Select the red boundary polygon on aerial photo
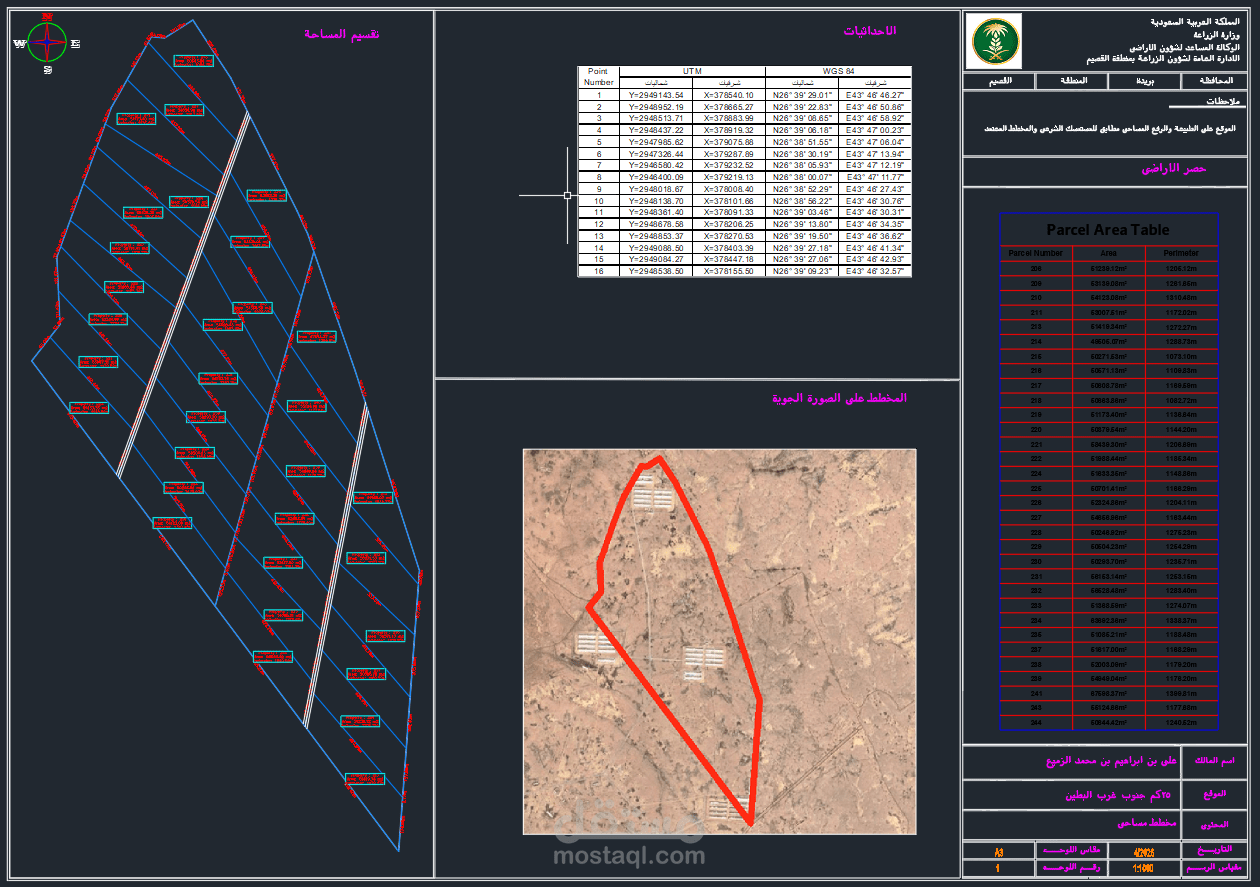 click(x=674, y=640)
